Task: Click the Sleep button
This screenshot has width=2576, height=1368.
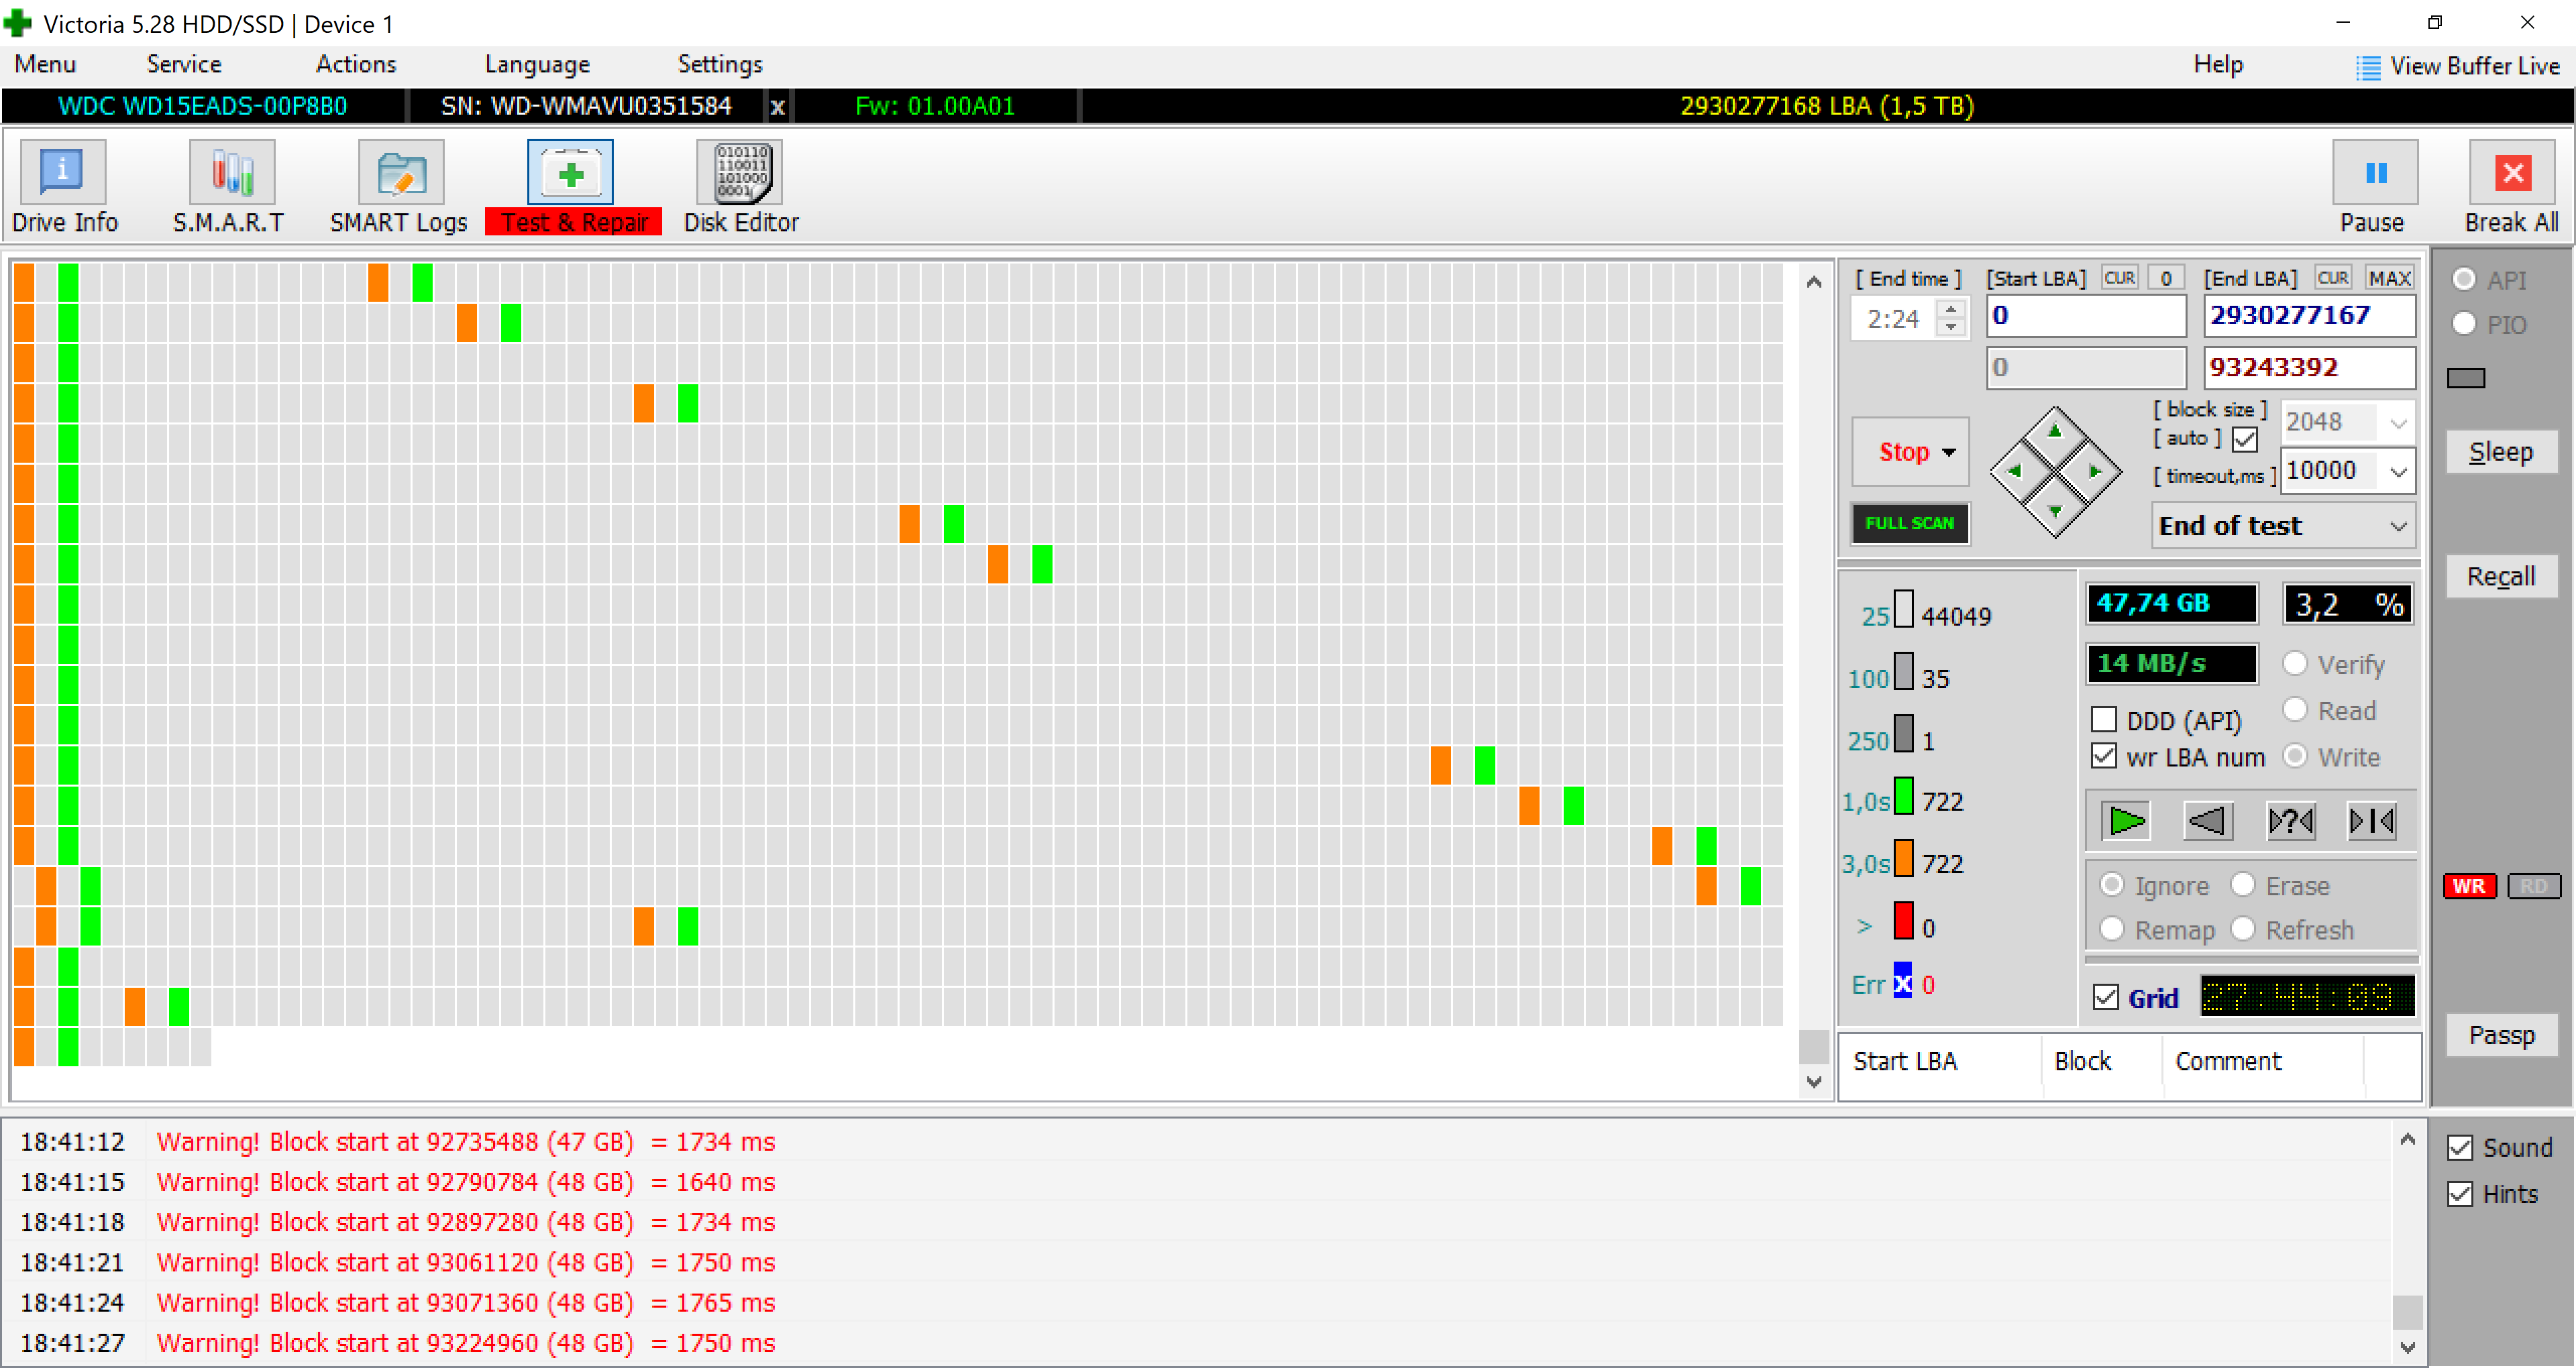Action: click(x=2501, y=452)
